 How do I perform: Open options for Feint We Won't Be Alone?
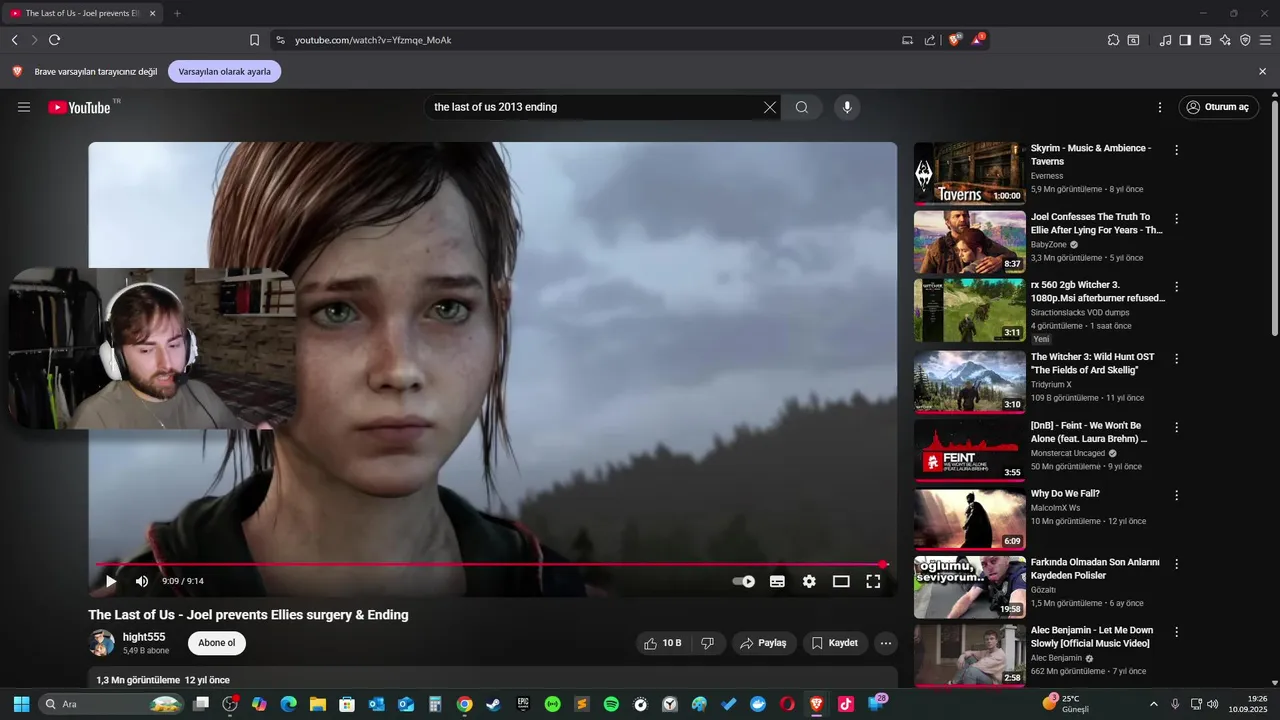point(1177,427)
